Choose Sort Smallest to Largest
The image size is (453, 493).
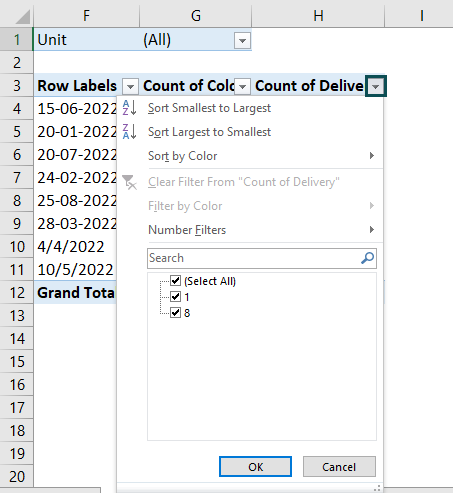(250, 108)
